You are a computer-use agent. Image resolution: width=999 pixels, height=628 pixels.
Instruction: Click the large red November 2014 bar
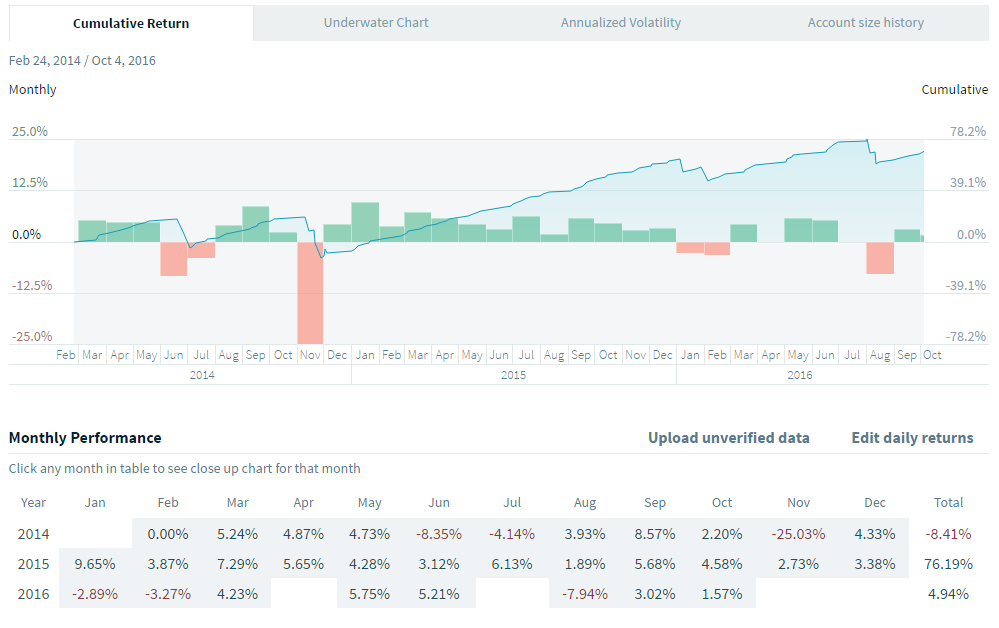click(310, 292)
